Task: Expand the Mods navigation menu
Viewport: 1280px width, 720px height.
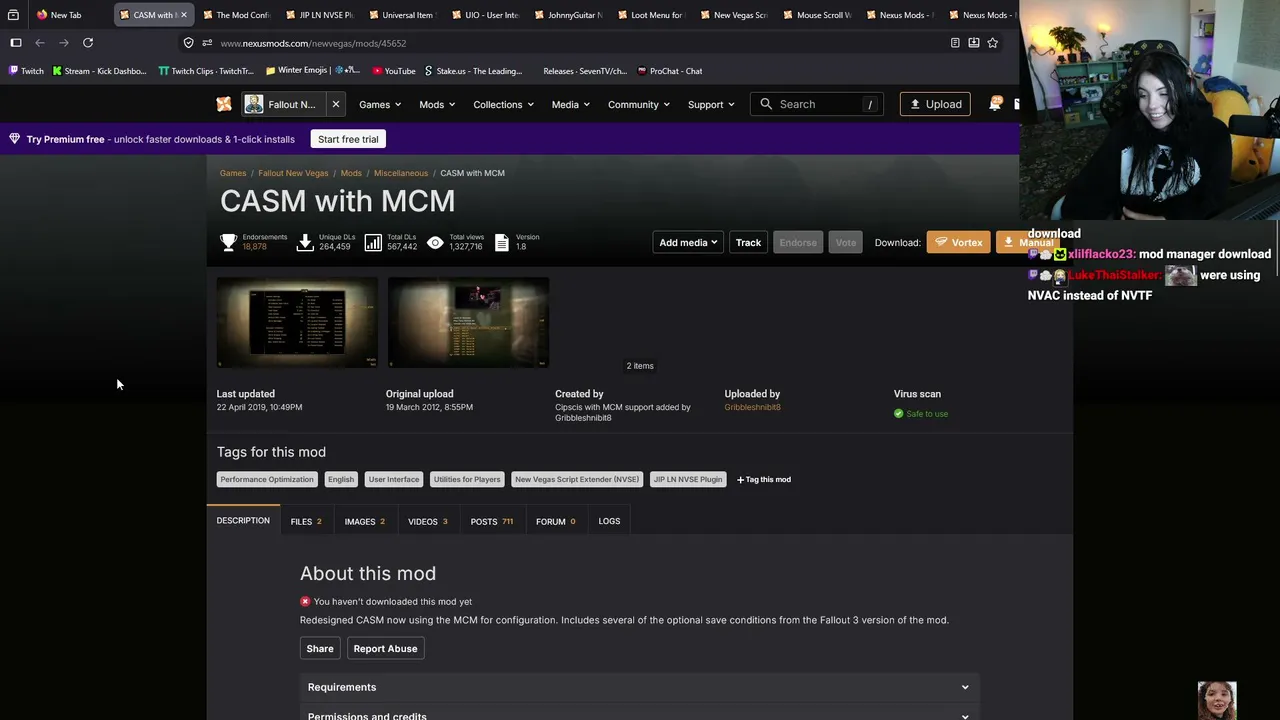Action: (x=437, y=104)
